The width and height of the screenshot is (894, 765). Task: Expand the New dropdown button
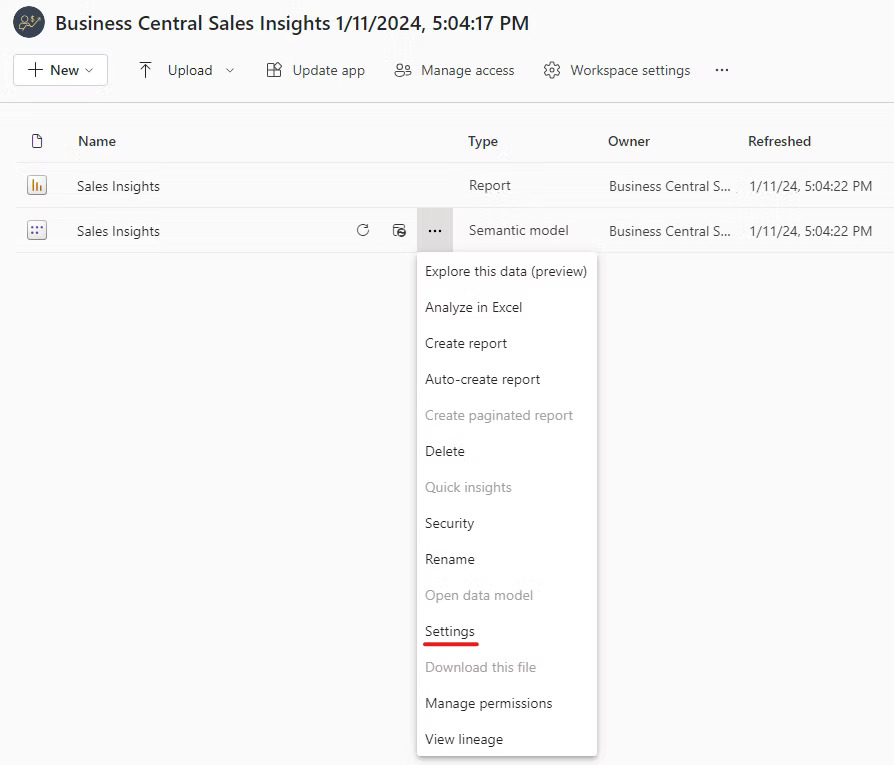tap(60, 70)
